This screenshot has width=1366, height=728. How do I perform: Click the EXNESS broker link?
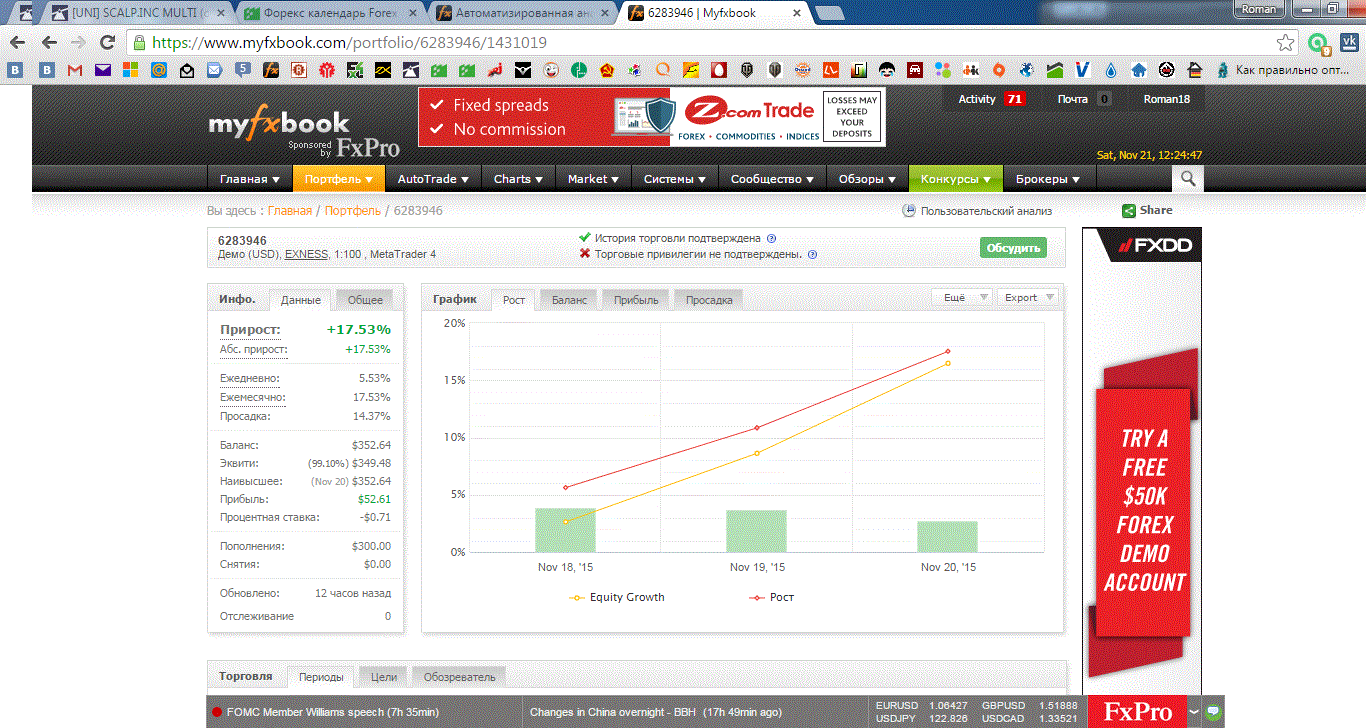pyautogui.click(x=306, y=255)
